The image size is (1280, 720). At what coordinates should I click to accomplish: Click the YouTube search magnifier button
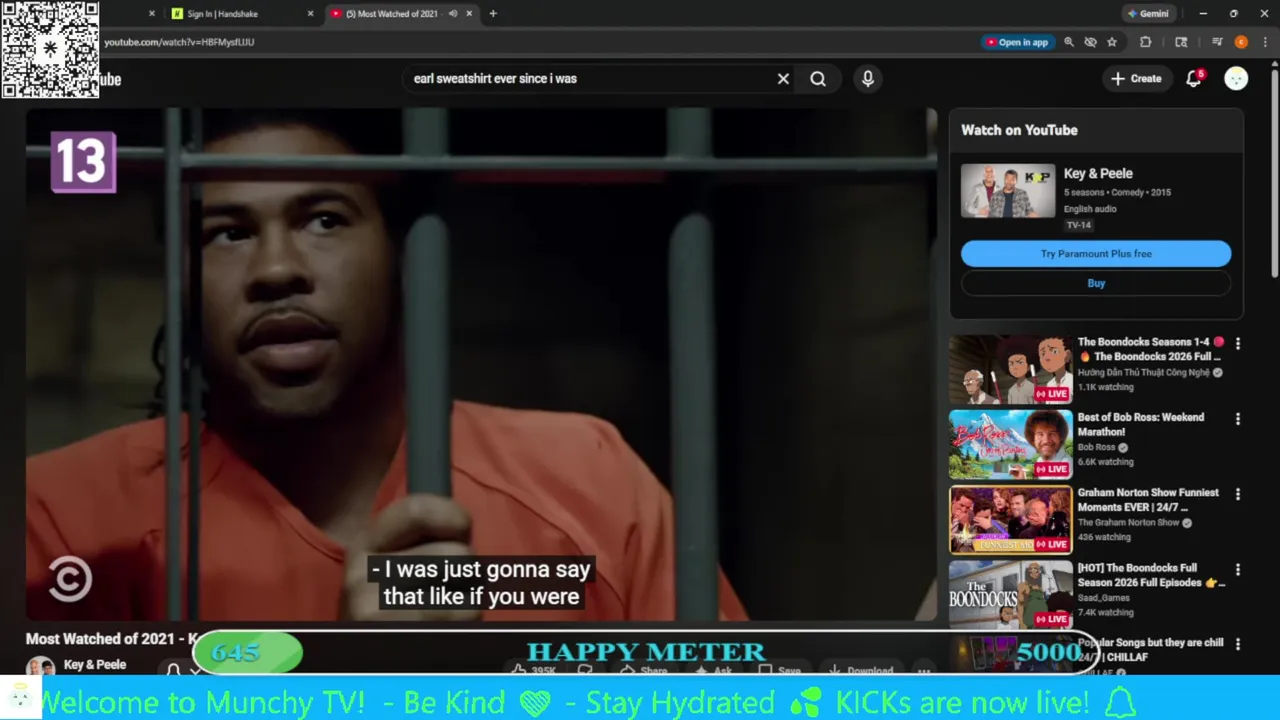coord(818,79)
